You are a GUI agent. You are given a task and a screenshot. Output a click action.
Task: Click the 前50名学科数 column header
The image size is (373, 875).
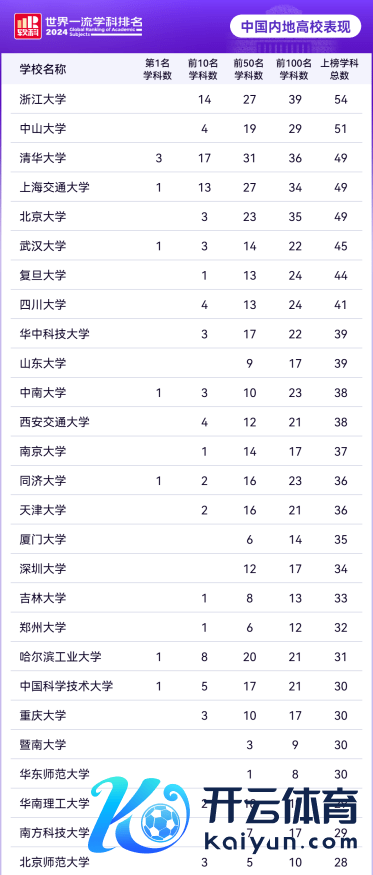click(x=248, y=69)
